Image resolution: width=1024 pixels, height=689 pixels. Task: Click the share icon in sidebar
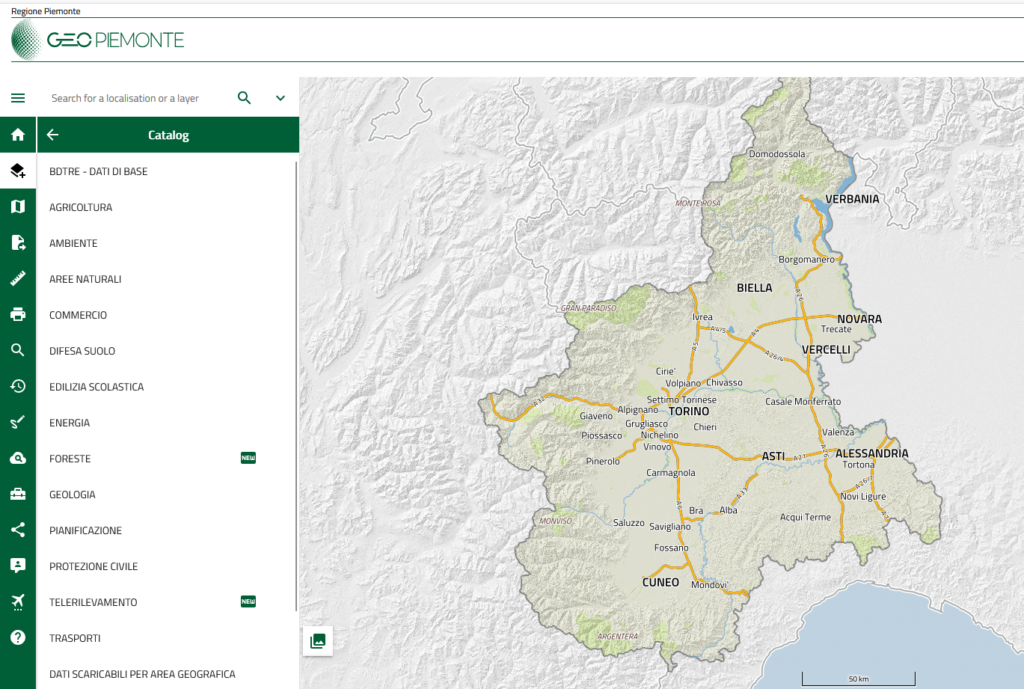pos(18,530)
